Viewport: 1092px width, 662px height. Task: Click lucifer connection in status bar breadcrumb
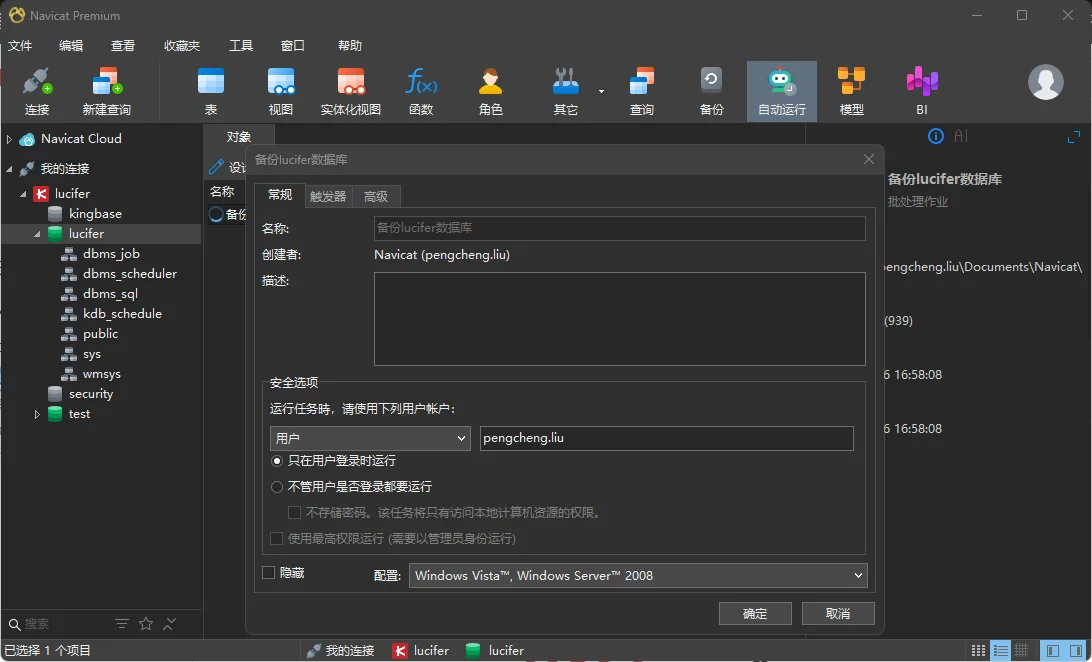(x=421, y=650)
